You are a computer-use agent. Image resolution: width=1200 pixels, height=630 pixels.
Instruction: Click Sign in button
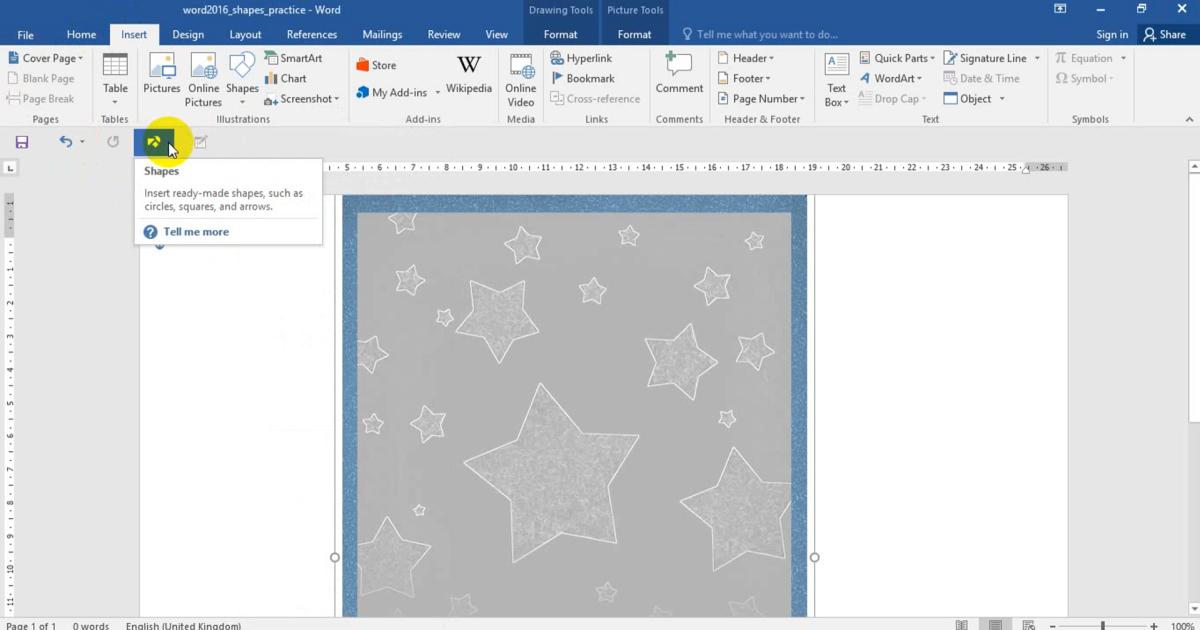(x=1112, y=34)
